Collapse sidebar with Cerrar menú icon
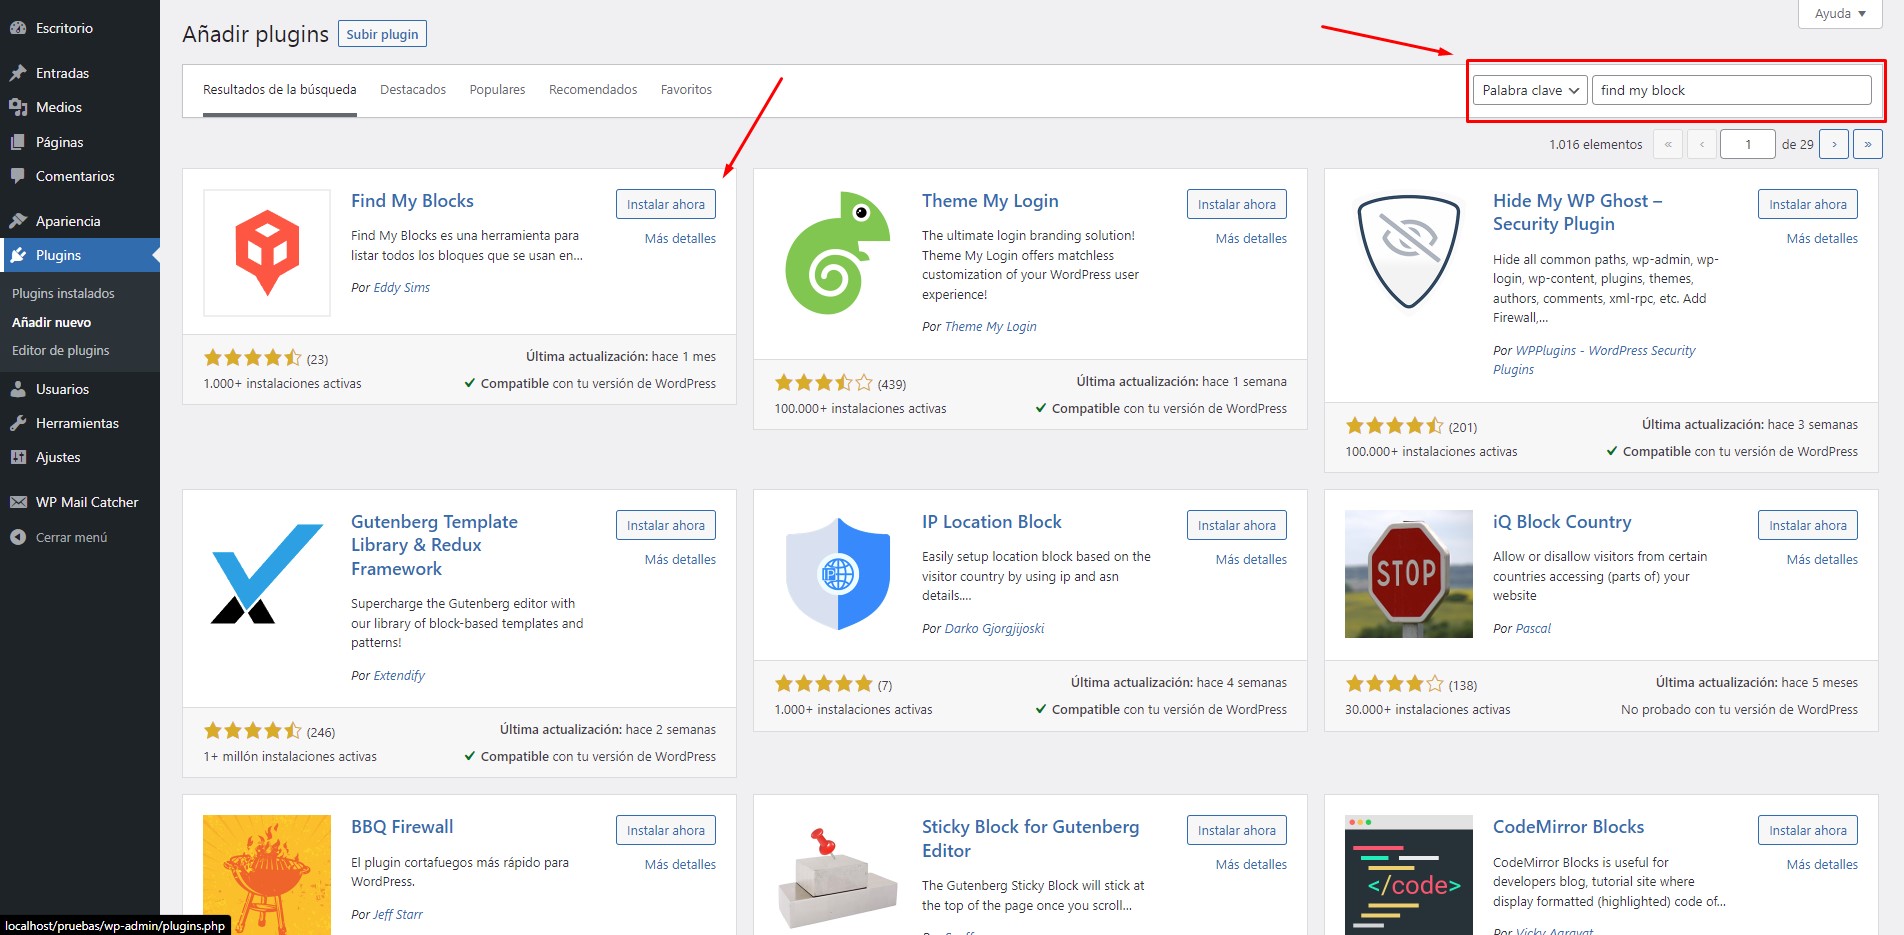1904x935 pixels. 18,537
